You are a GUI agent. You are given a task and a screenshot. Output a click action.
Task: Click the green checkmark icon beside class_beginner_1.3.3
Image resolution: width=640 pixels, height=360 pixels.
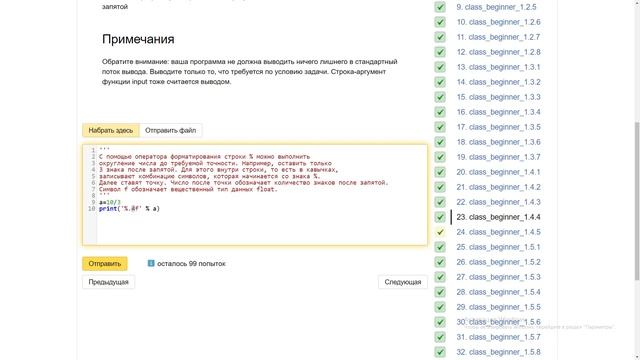(x=440, y=97)
